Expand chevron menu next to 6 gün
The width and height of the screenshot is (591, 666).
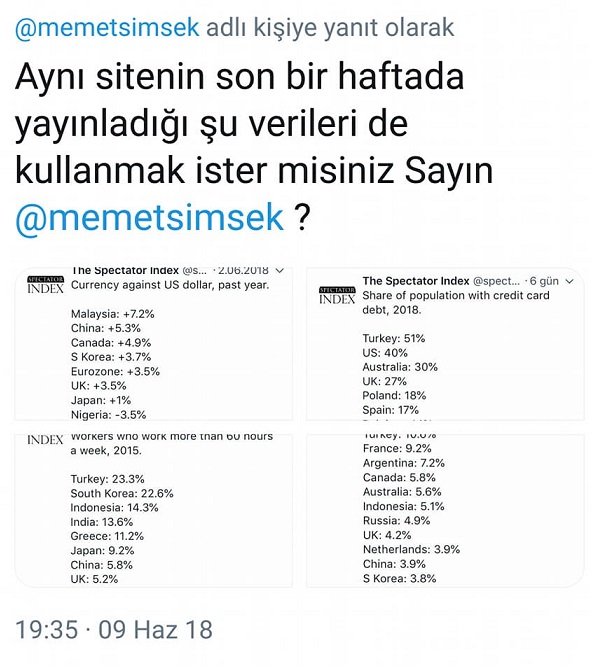[x=570, y=281]
